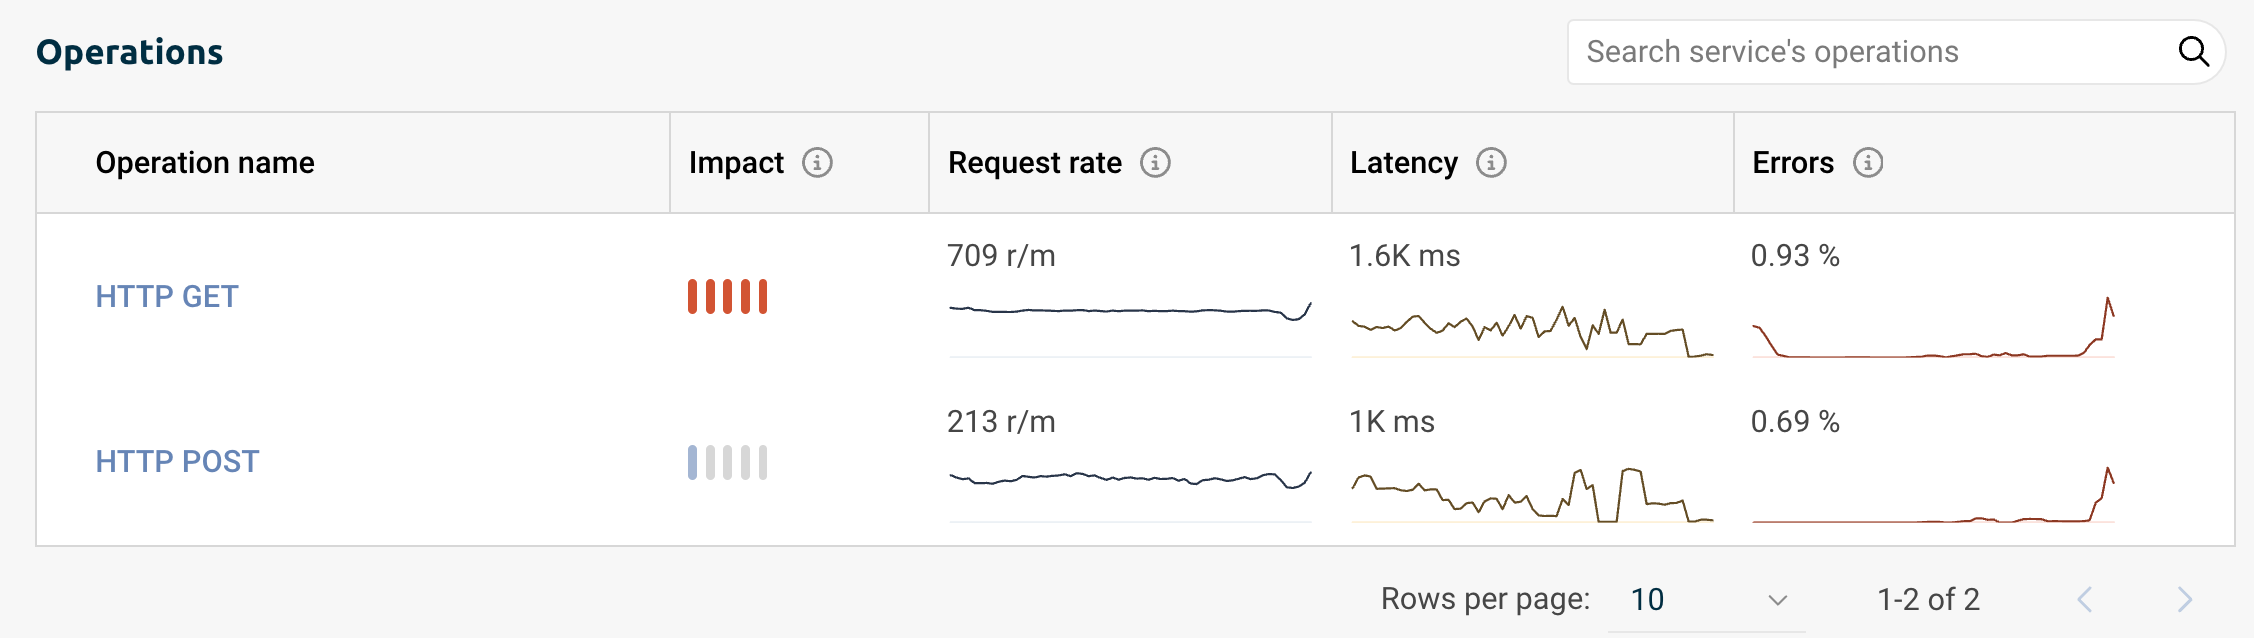Go to previous page arrow
Screen dimensions: 2254x638
click(x=2085, y=599)
